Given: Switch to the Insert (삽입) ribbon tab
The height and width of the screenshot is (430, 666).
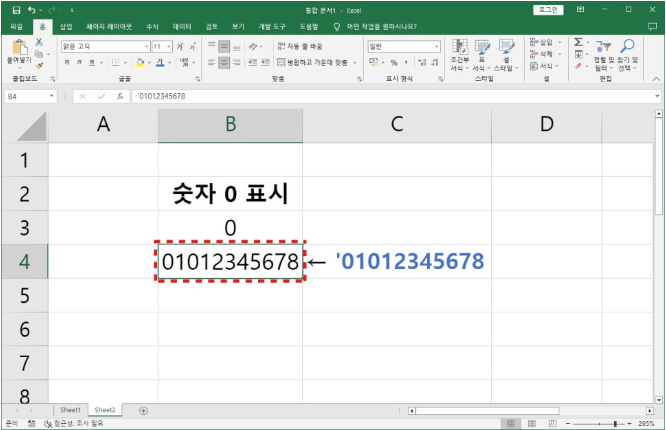Looking at the screenshot, I should pos(66,26).
